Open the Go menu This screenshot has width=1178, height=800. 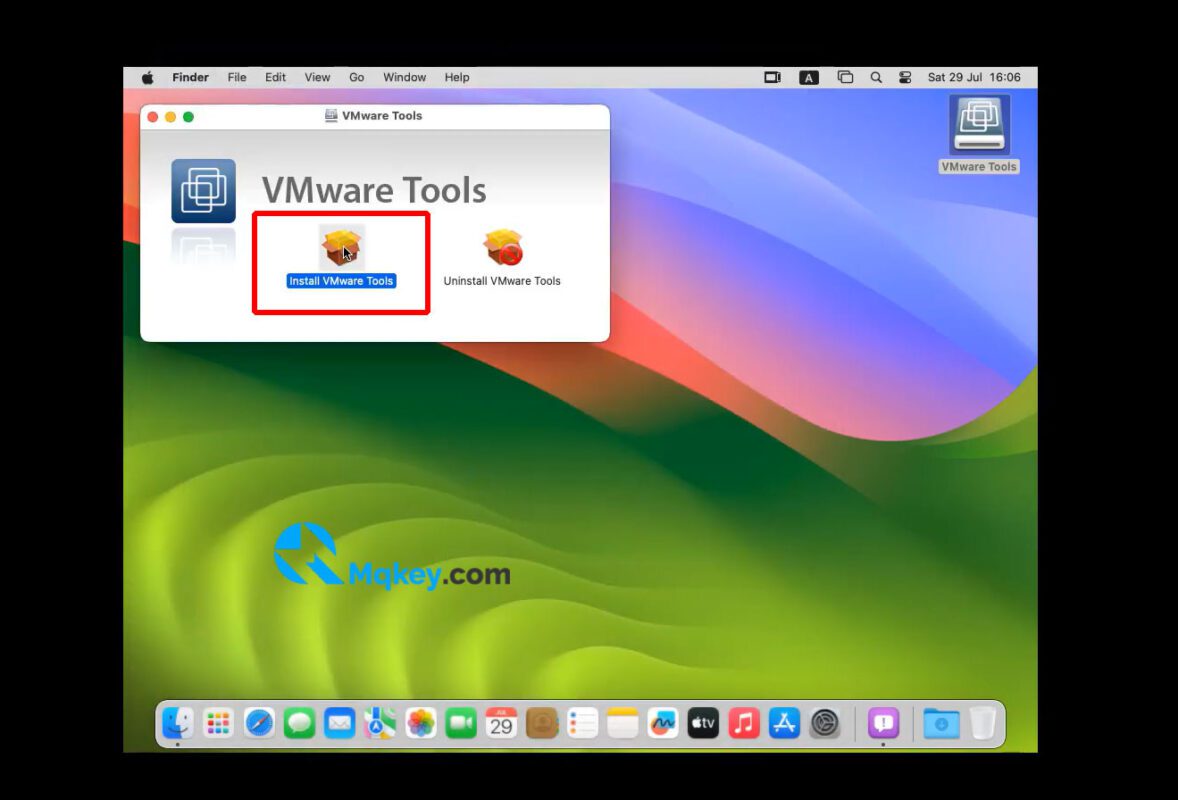(356, 77)
